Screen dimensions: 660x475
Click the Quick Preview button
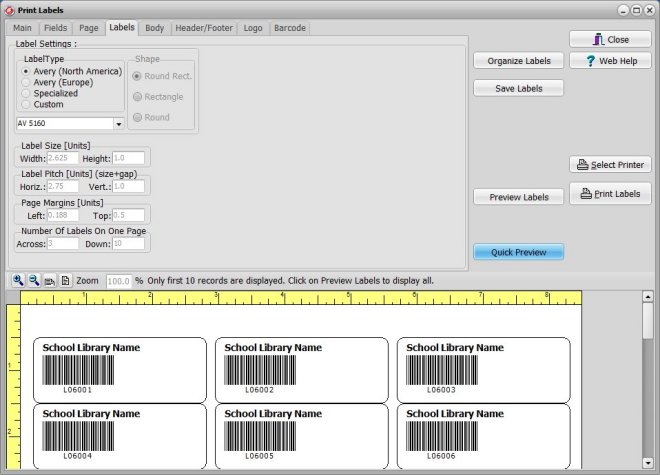(519, 252)
